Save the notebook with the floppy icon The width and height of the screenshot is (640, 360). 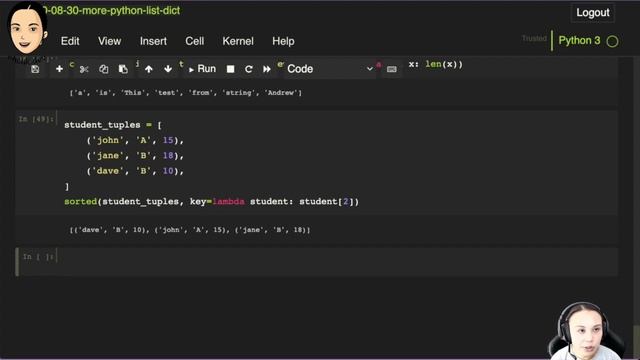(x=35, y=69)
